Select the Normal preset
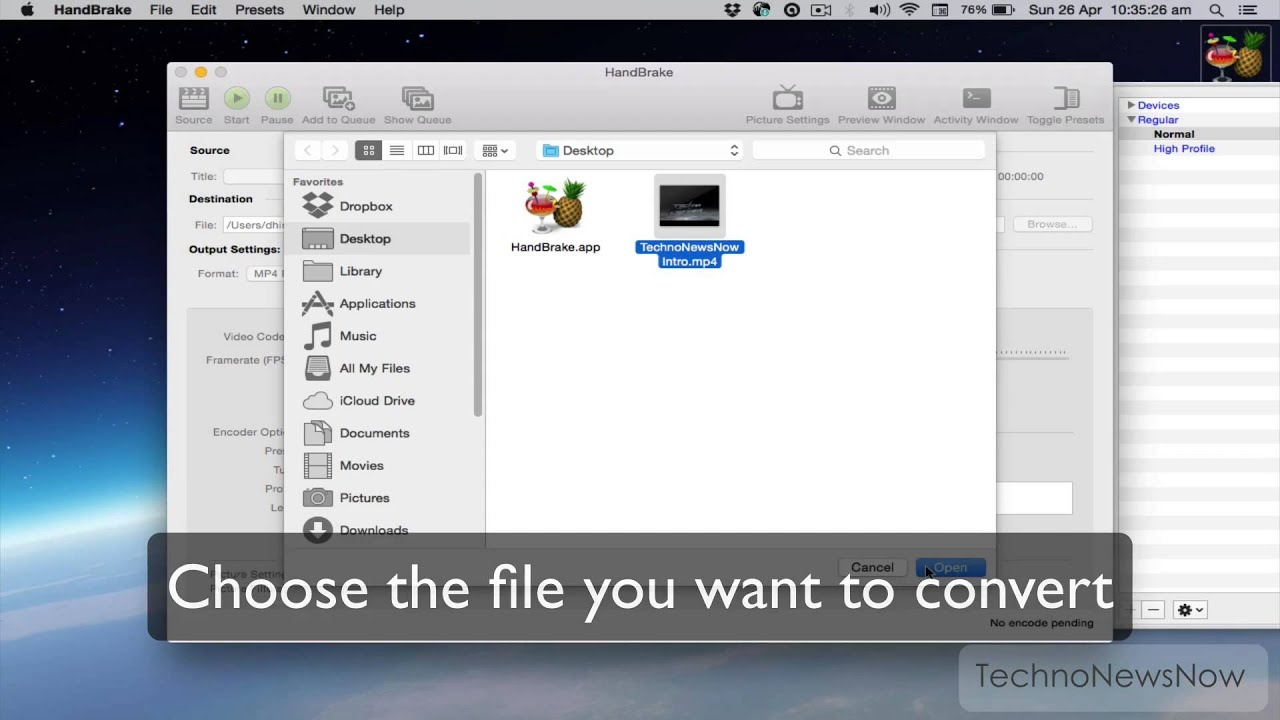 [1174, 134]
